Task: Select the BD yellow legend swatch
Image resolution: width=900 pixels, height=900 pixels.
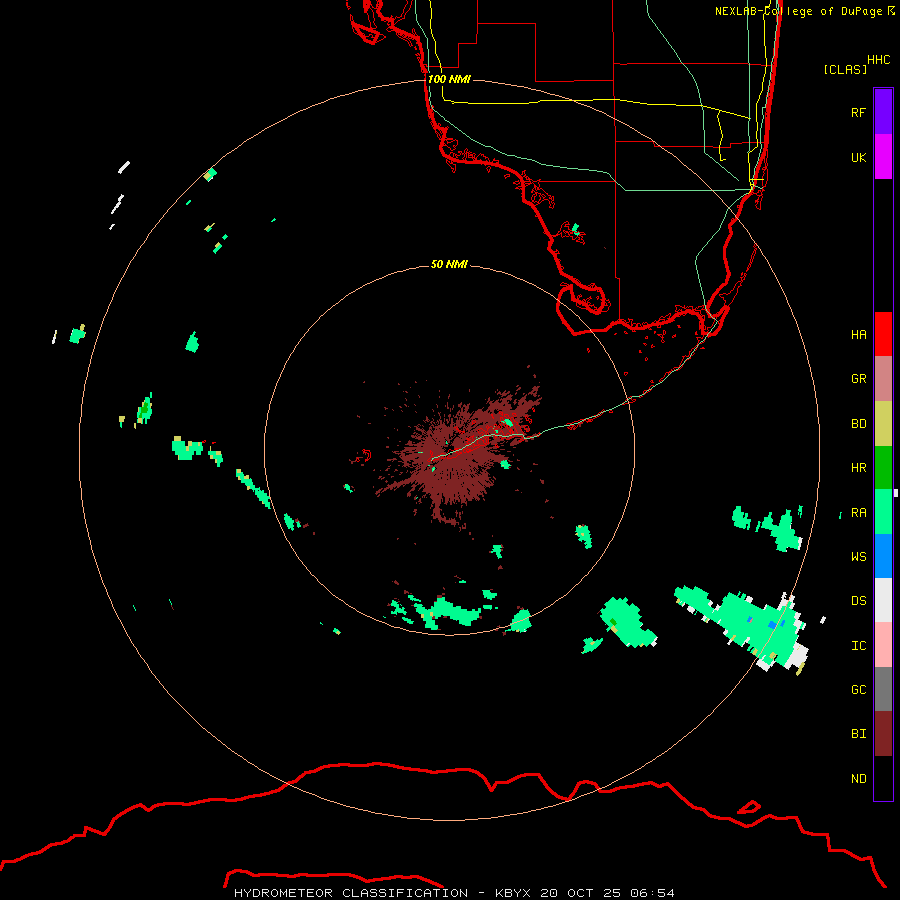Action: coord(883,424)
